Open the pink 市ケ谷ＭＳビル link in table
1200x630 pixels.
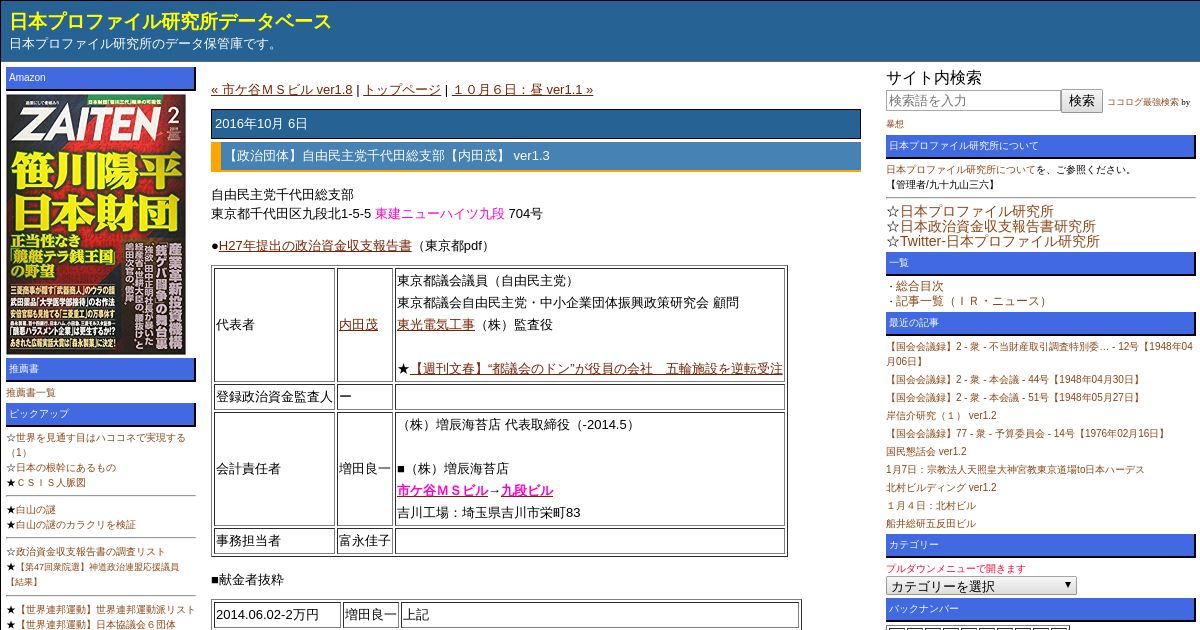click(x=442, y=490)
